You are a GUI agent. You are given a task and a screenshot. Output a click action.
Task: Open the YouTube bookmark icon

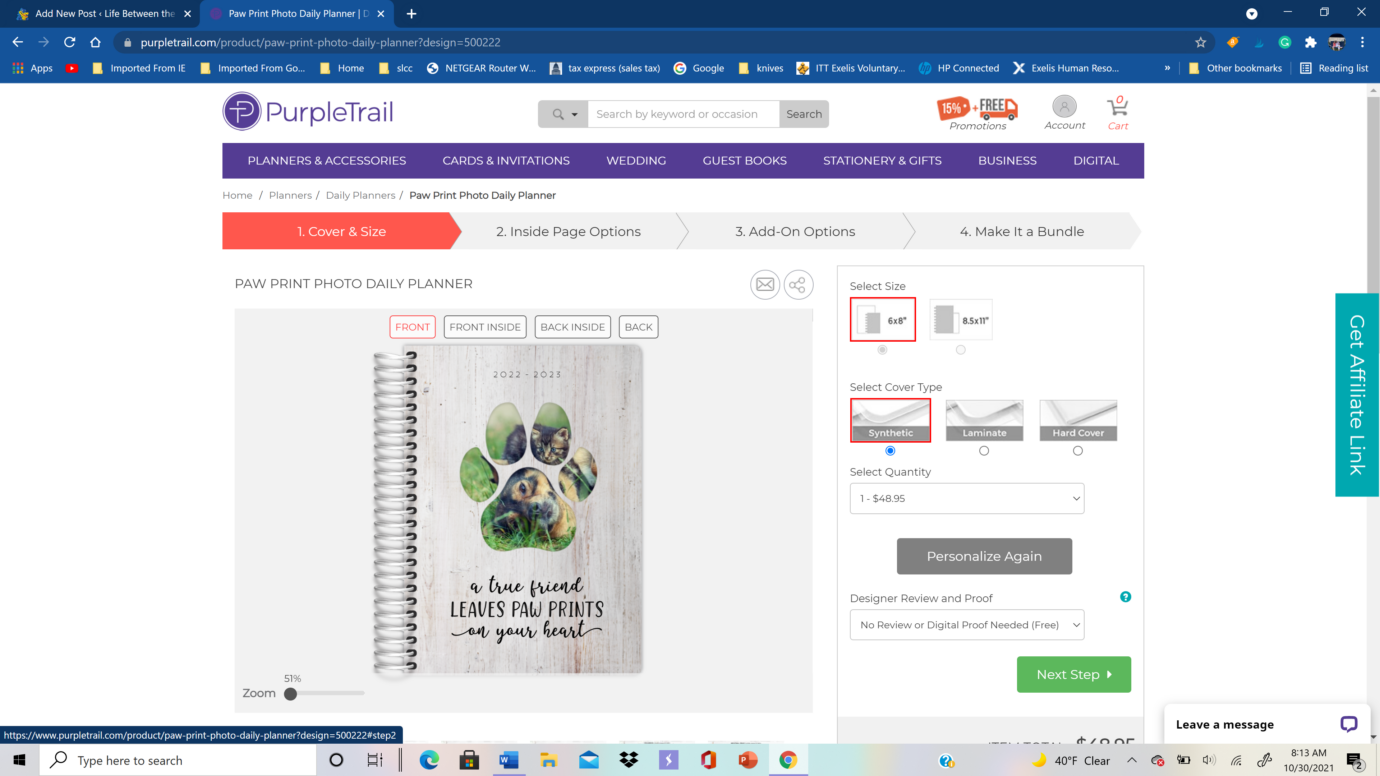[x=71, y=68]
